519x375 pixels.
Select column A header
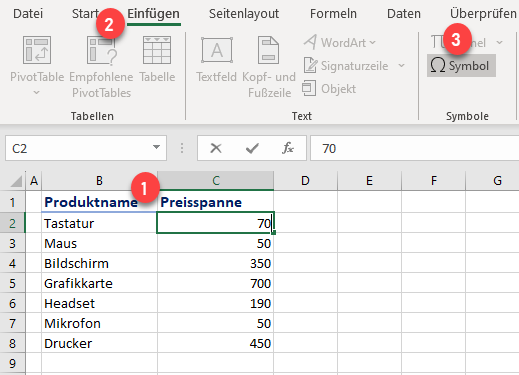click(x=34, y=181)
